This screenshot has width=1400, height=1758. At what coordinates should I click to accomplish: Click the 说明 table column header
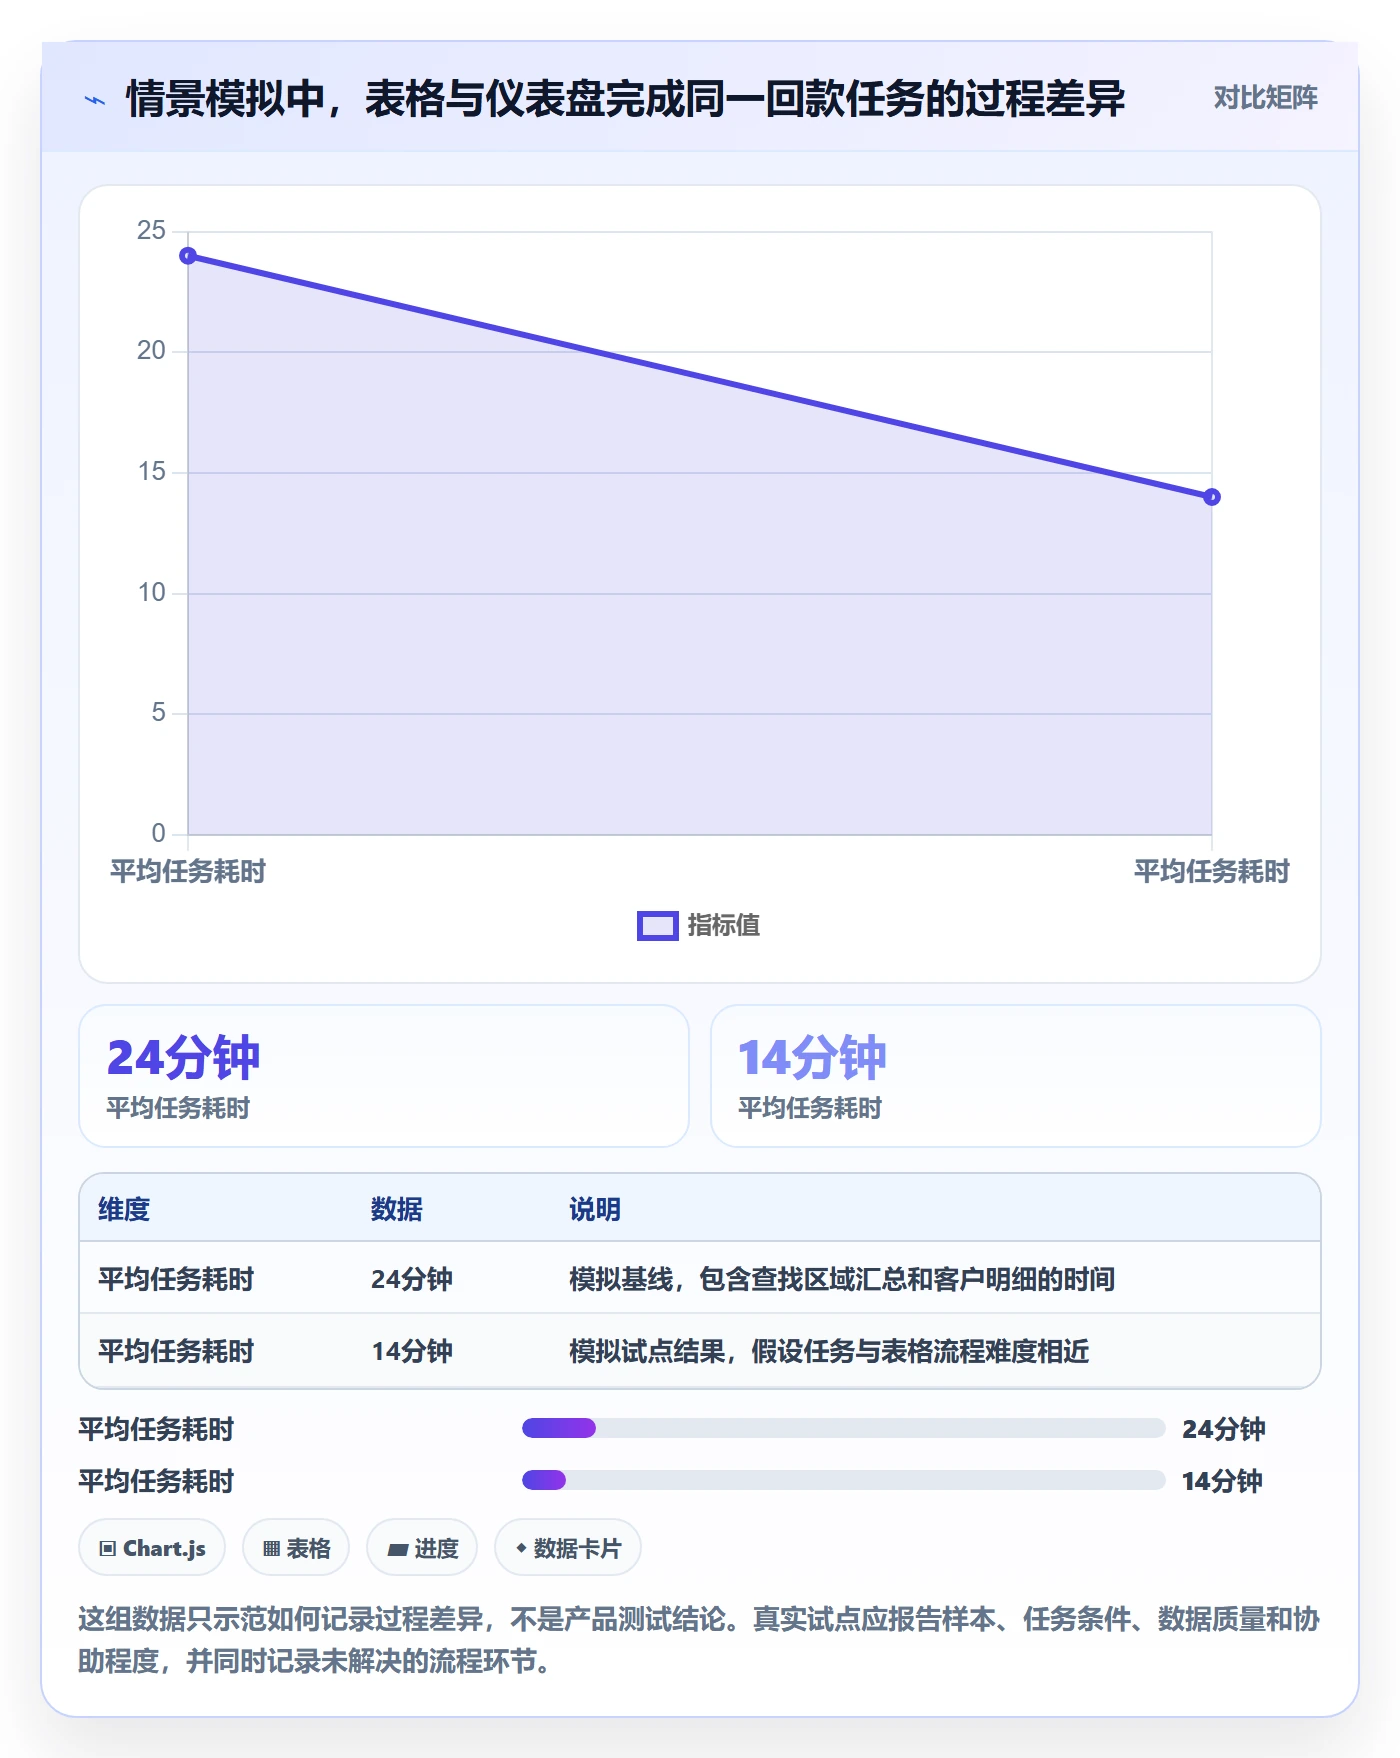point(595,1209)
